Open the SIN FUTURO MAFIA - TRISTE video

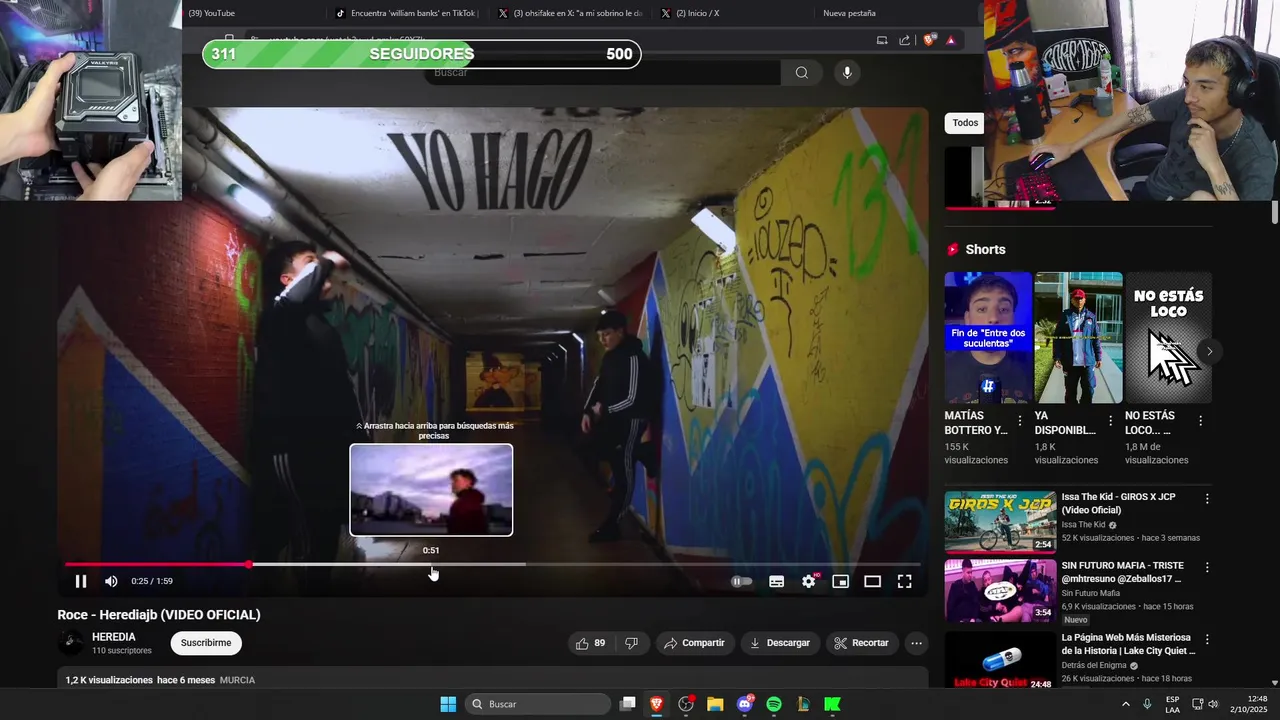1122,572
